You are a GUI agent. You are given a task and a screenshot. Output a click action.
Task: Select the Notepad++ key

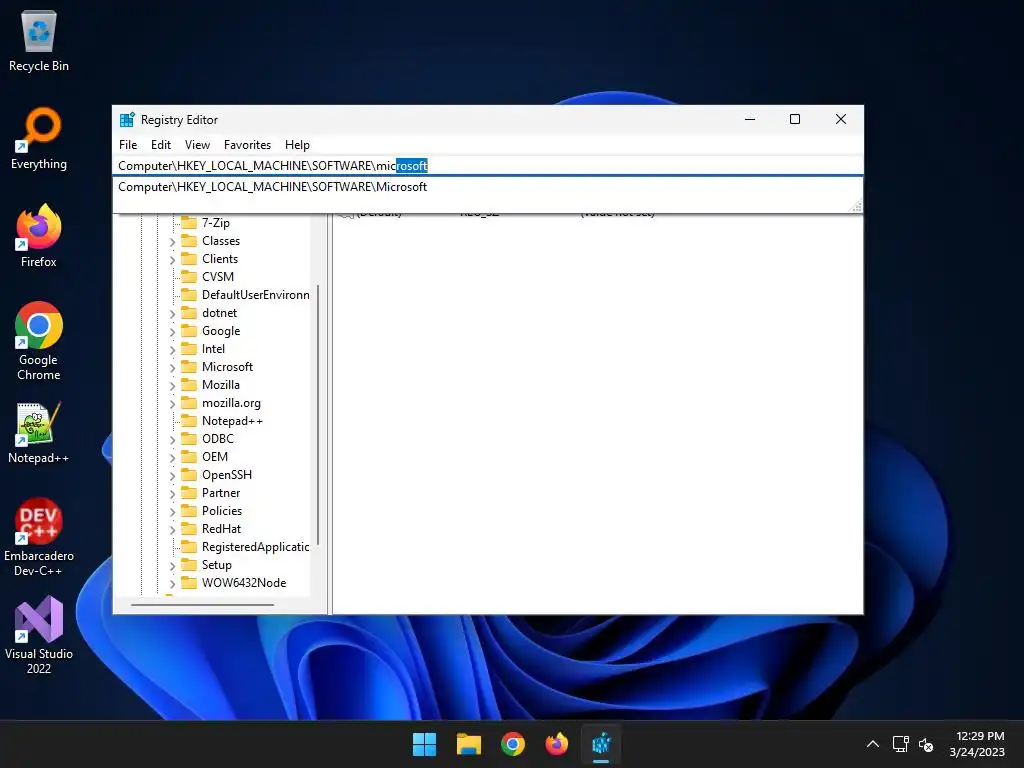[232, 421]
